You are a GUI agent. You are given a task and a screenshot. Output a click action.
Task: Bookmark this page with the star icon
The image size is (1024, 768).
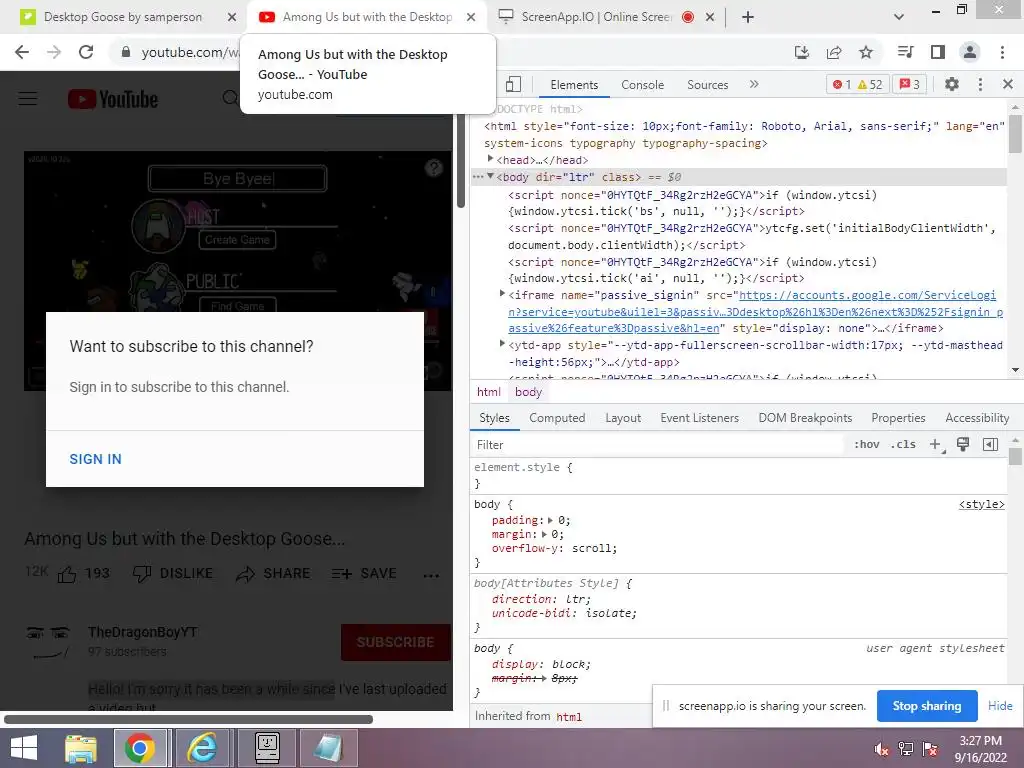coord(866,52)
